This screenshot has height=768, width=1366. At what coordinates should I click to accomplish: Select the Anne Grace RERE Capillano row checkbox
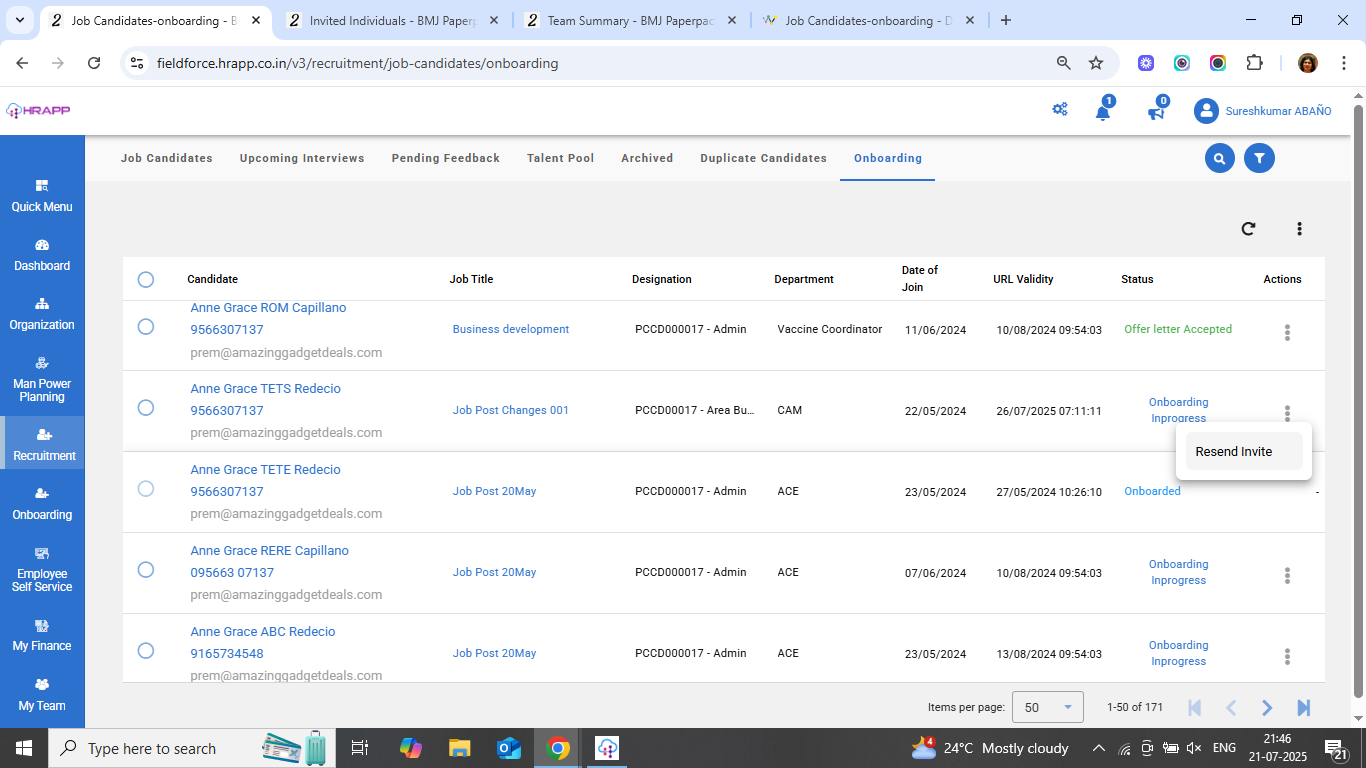(146, 570)
